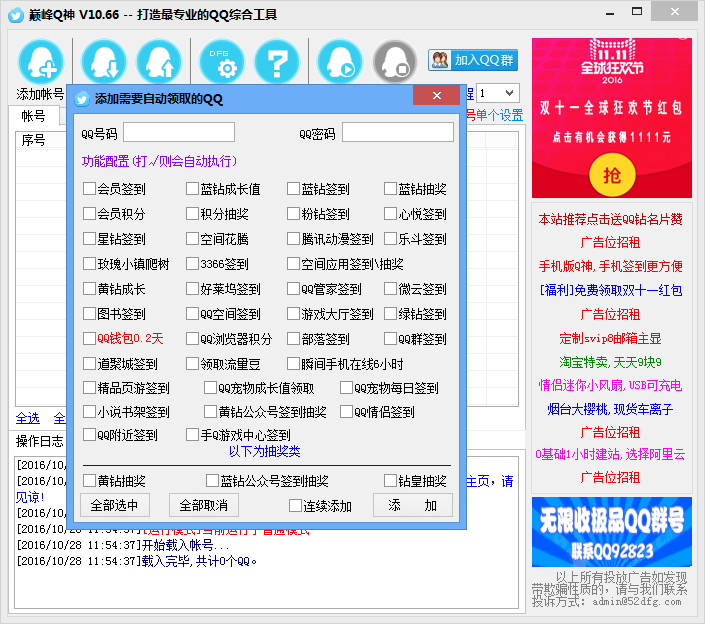Click the 全部选中 button
The width and height of the screenshot is (705, 624).
coord(115,505)
